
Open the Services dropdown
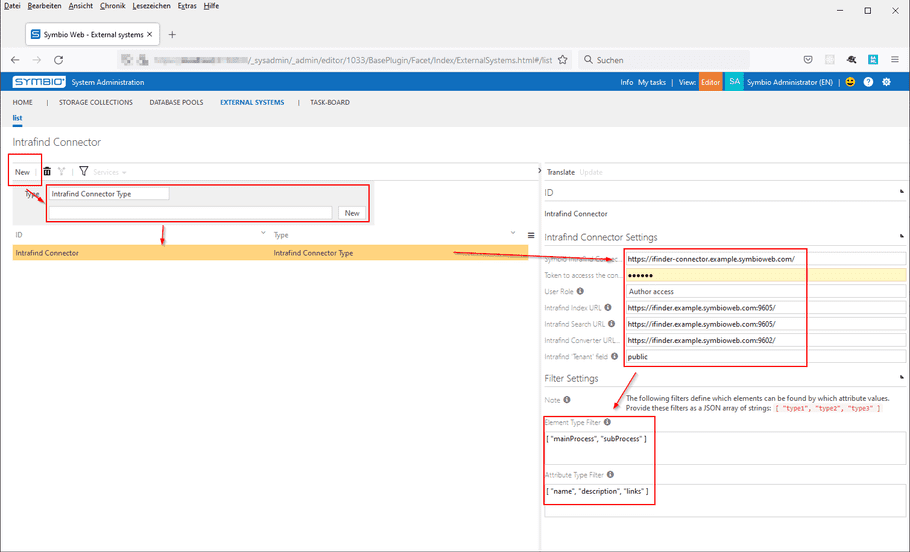coord(110,172)
